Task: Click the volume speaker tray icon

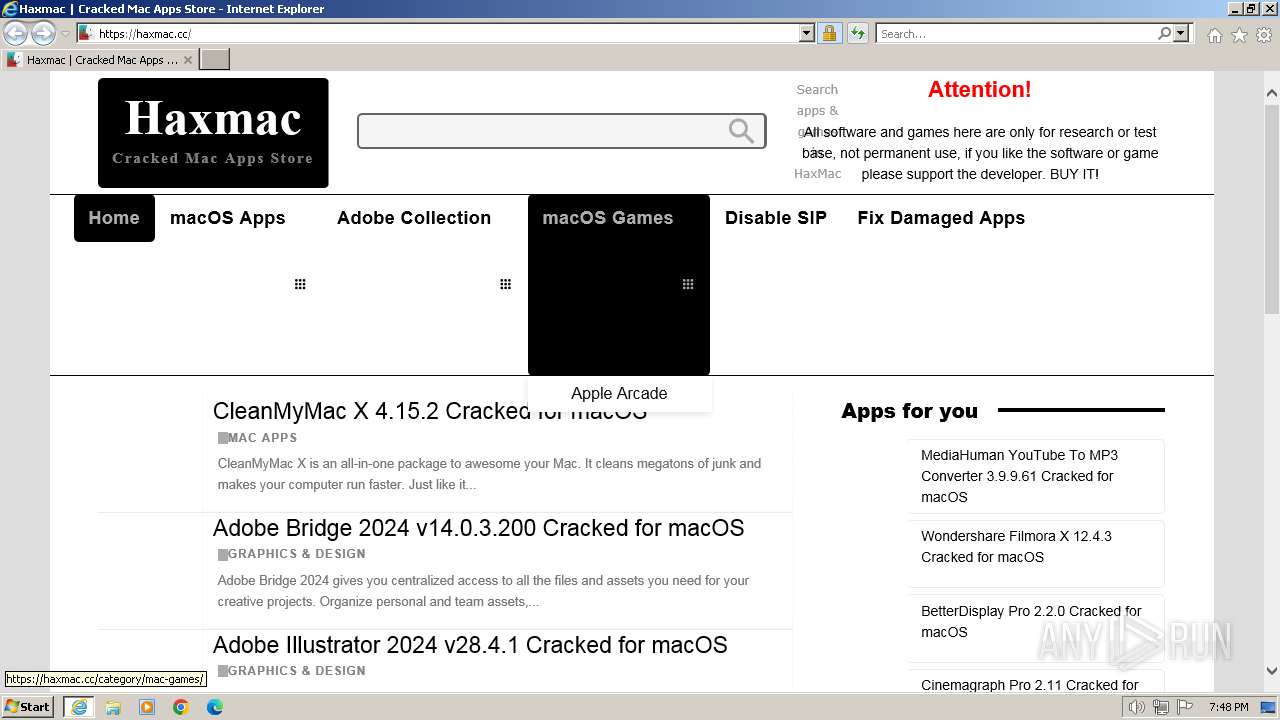Action: [1137, 707]
